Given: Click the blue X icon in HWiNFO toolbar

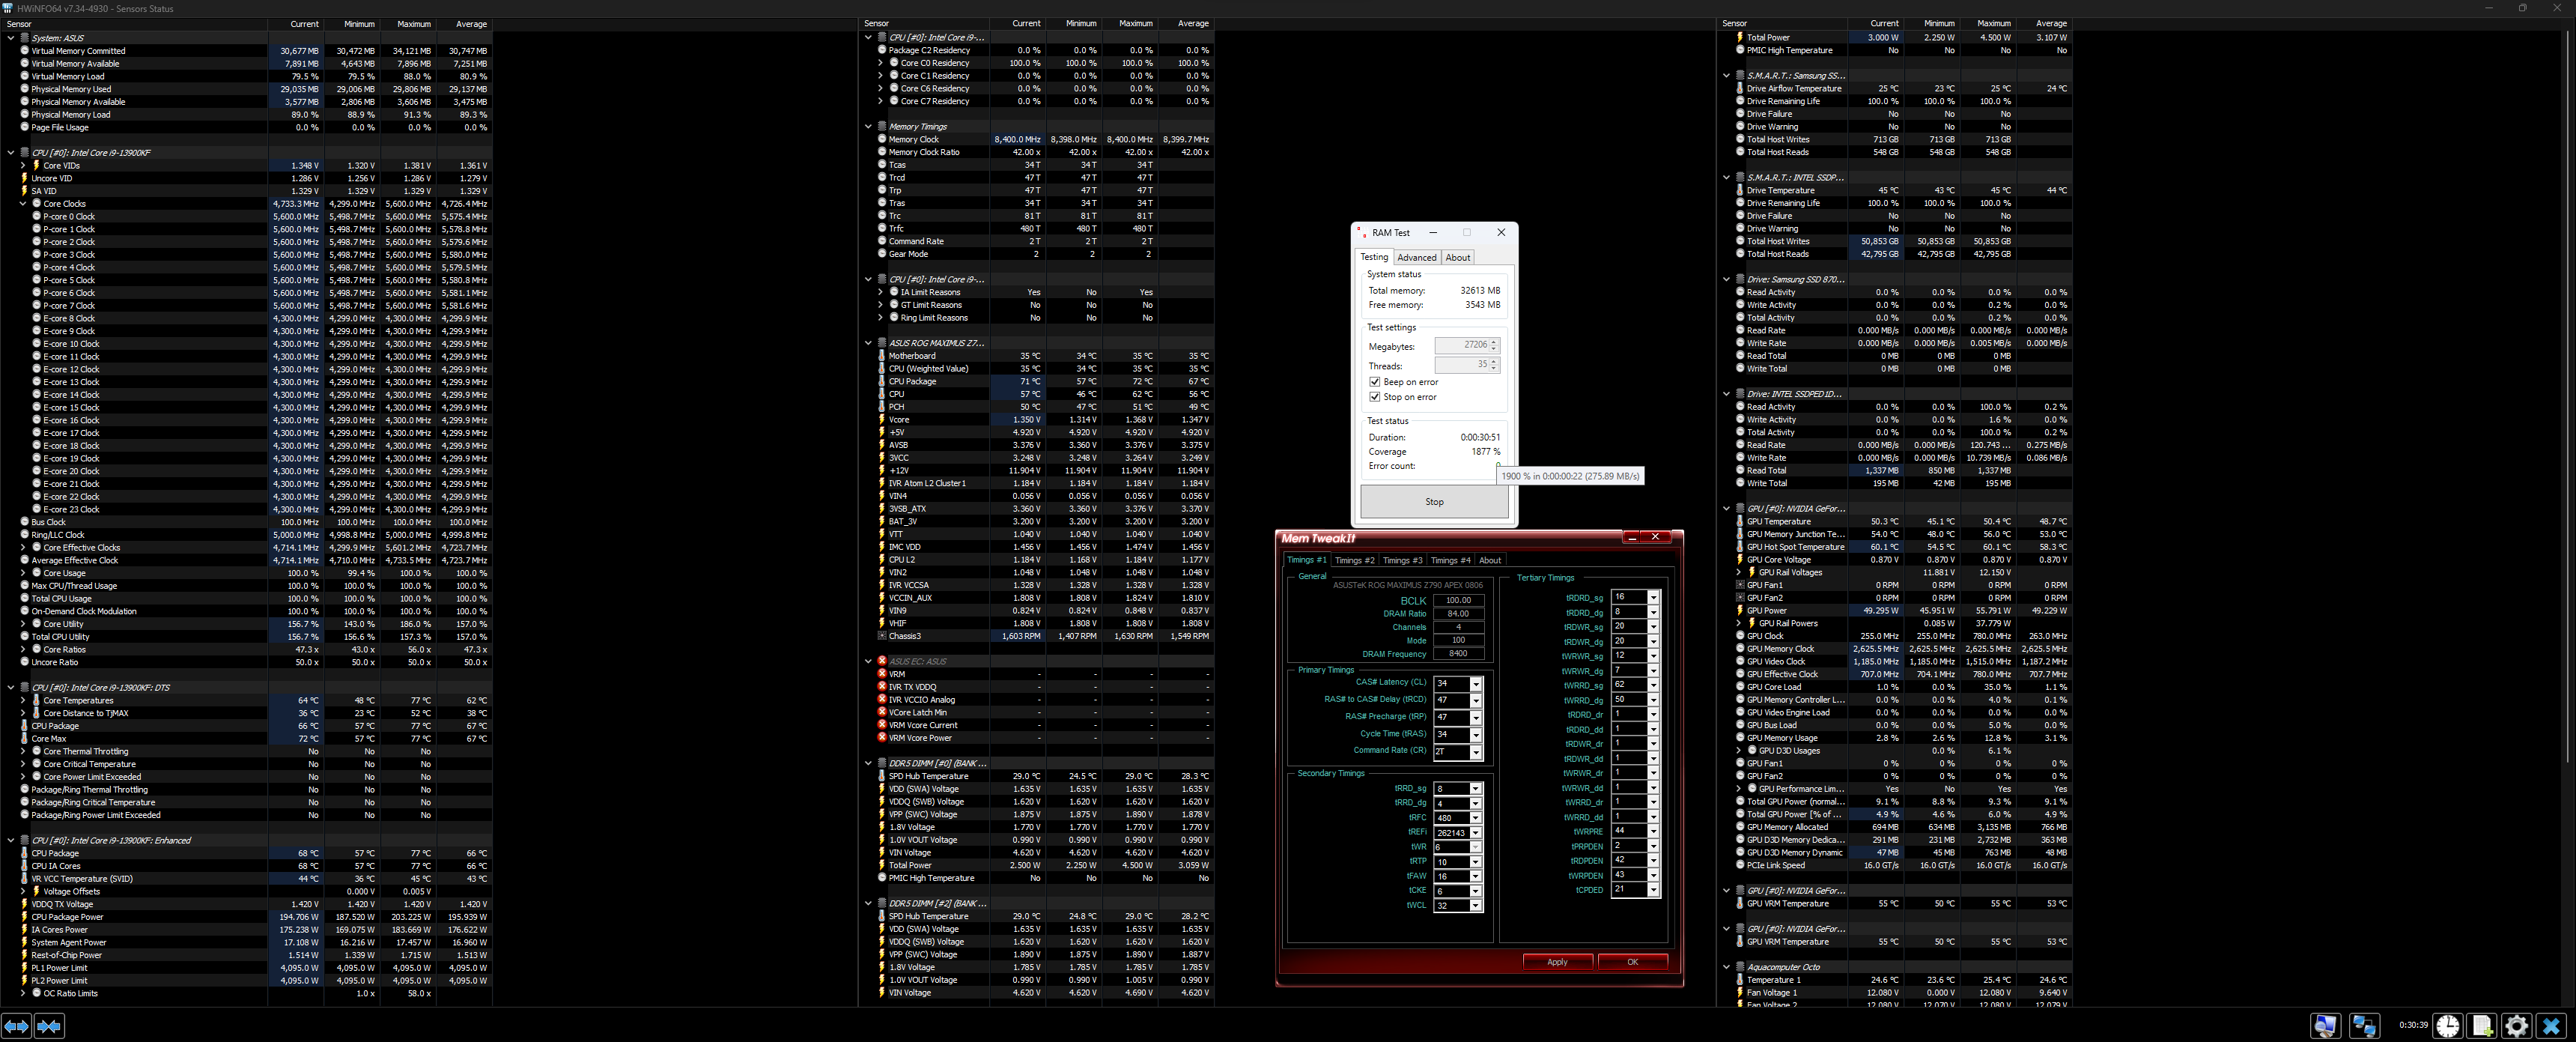Looking at the screenshot, I should click(2551, 1025).
